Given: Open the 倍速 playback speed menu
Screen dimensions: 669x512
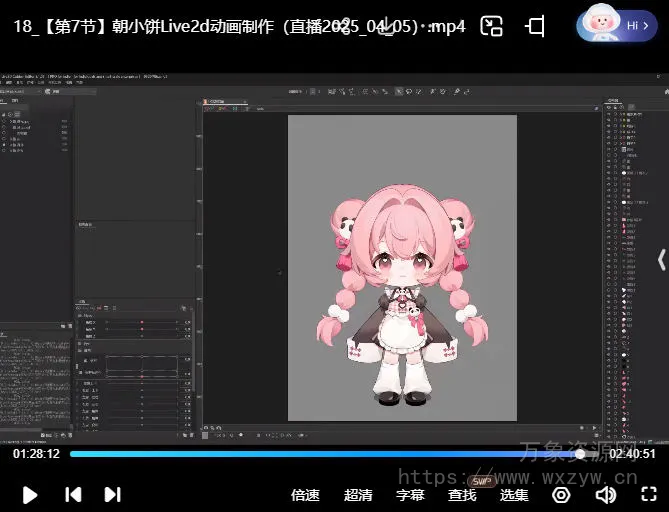Looking at the screenshot, I should coord(305,494).
